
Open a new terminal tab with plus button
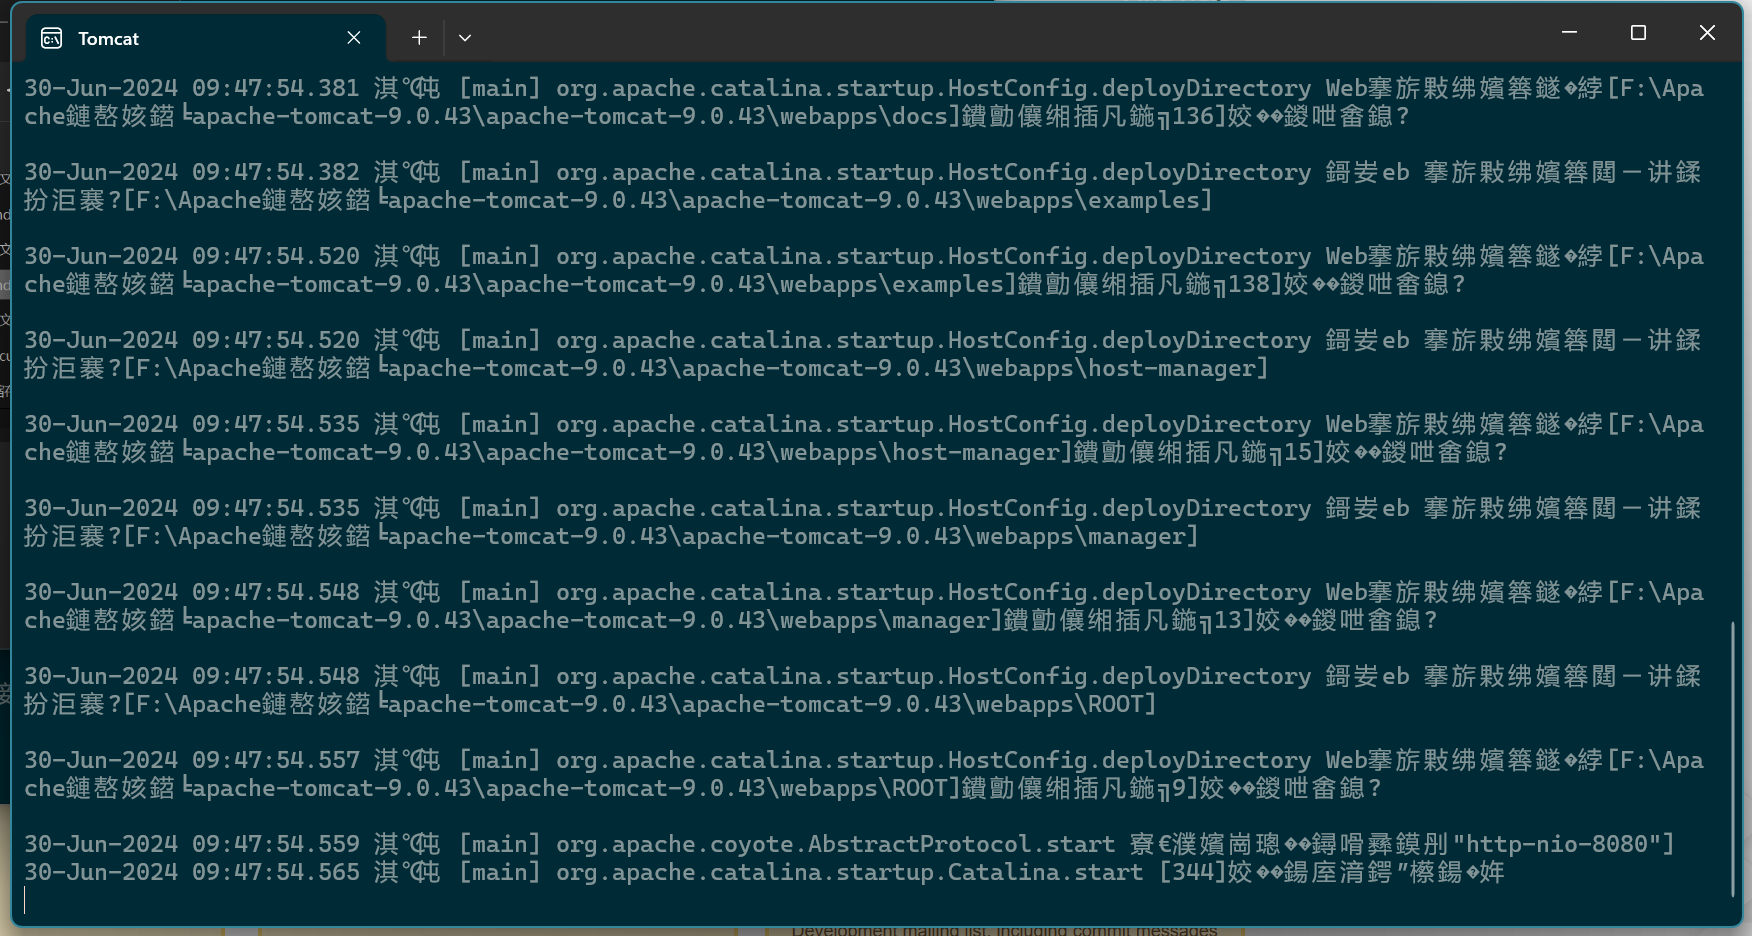coord(419,38)
